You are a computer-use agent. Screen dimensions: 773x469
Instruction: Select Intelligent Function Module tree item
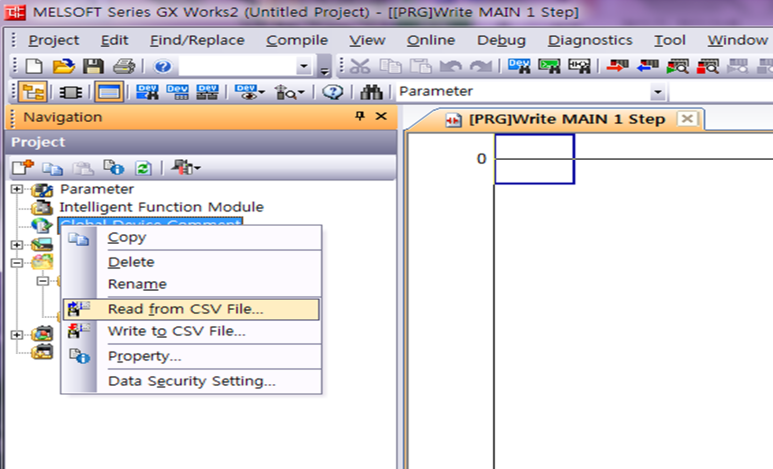161,207
